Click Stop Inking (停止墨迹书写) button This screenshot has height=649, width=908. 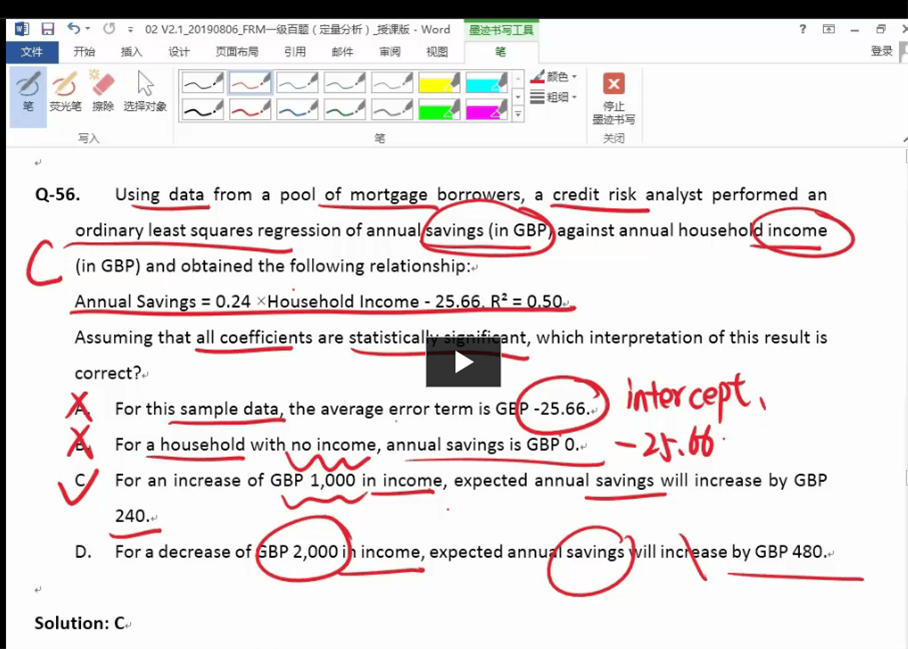point(613,97)
